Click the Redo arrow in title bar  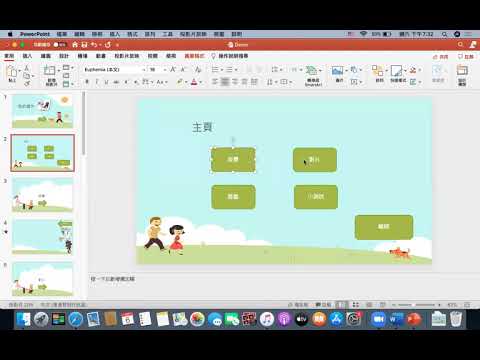pos(108,44)
